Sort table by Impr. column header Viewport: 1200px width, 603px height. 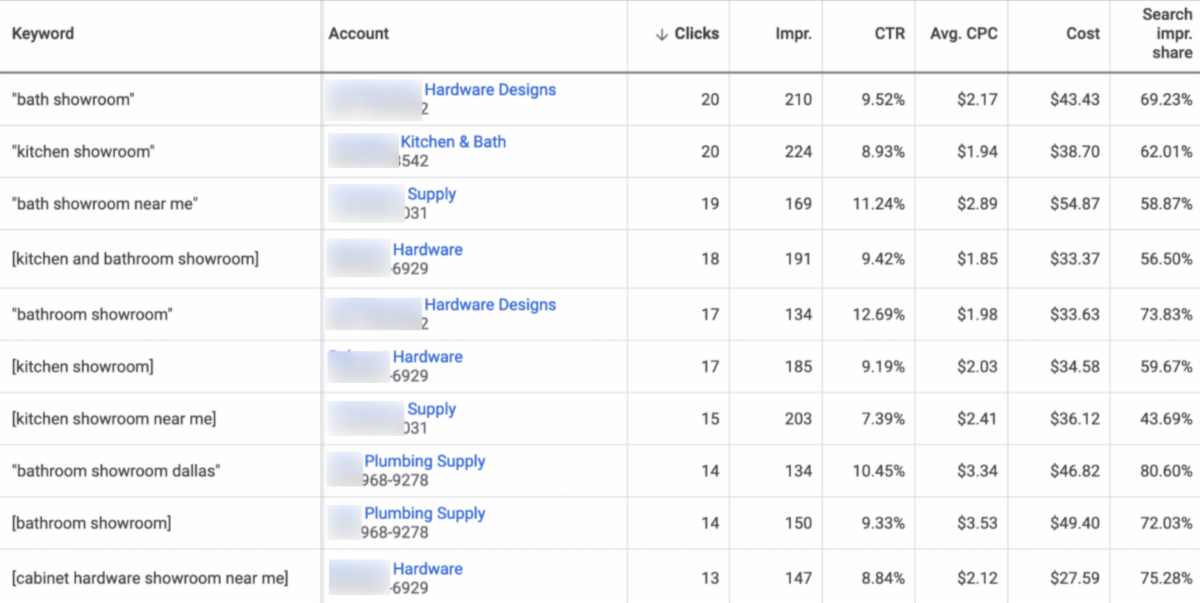coord(794,33)
